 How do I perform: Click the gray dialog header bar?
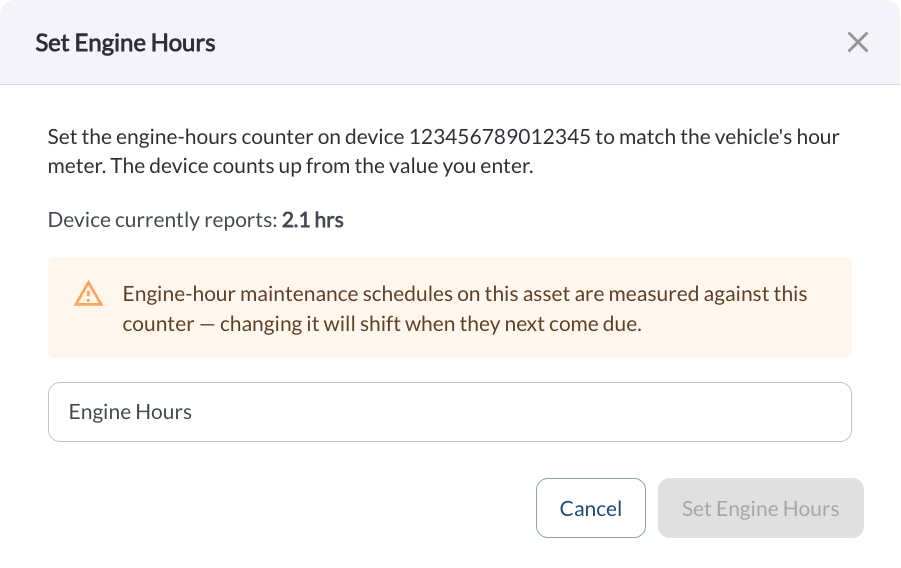[449, 42]
